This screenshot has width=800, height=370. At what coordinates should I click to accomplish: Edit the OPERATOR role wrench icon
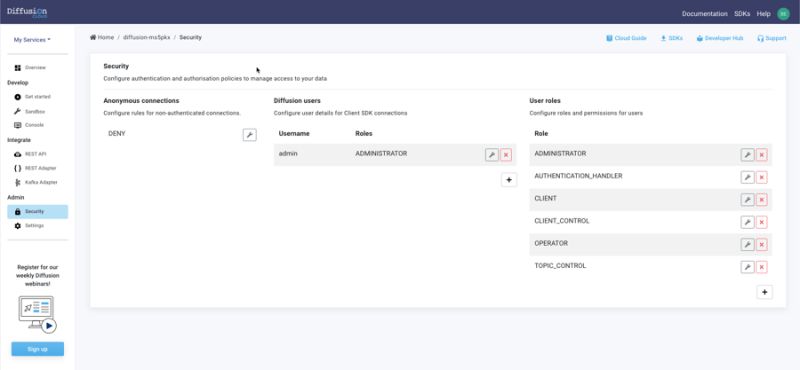click(x=747, y=245)
